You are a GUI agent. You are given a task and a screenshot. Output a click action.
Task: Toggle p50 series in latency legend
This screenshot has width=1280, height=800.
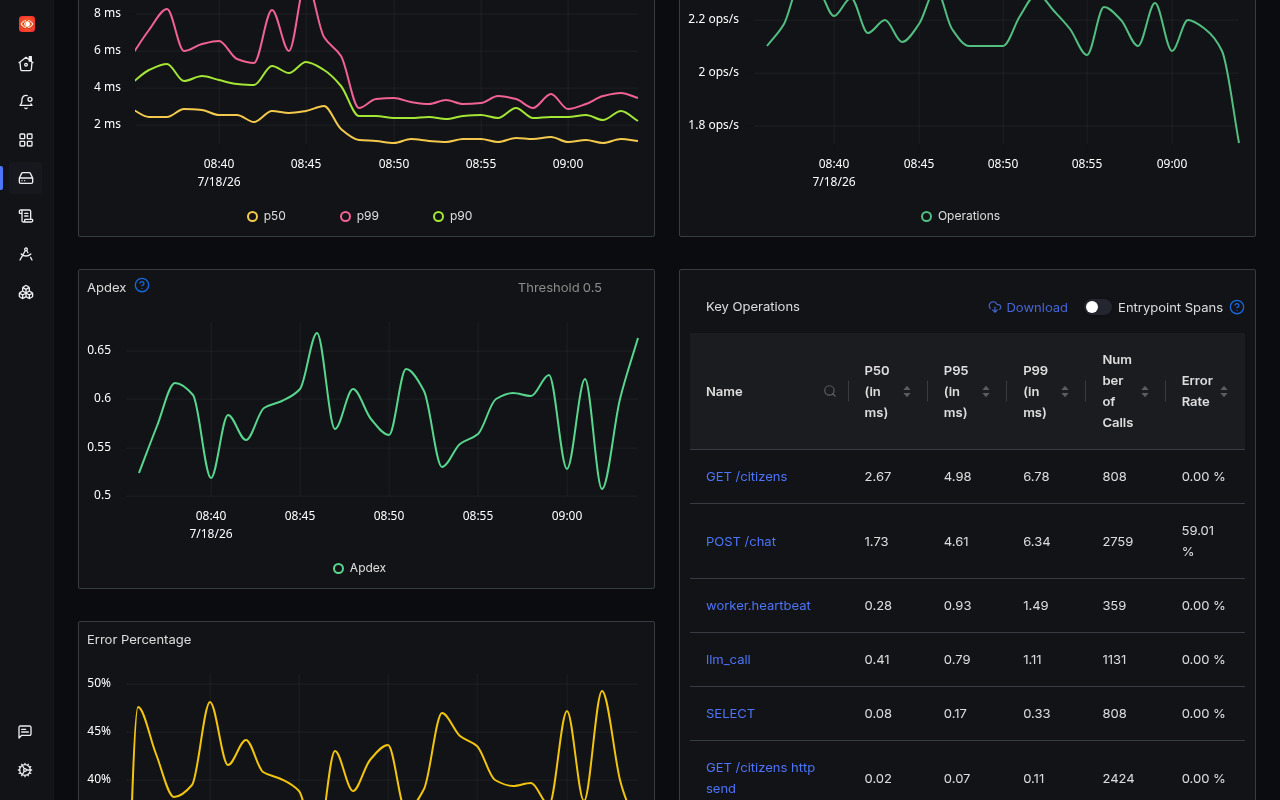pyautogui.click(x=267, y=216)
